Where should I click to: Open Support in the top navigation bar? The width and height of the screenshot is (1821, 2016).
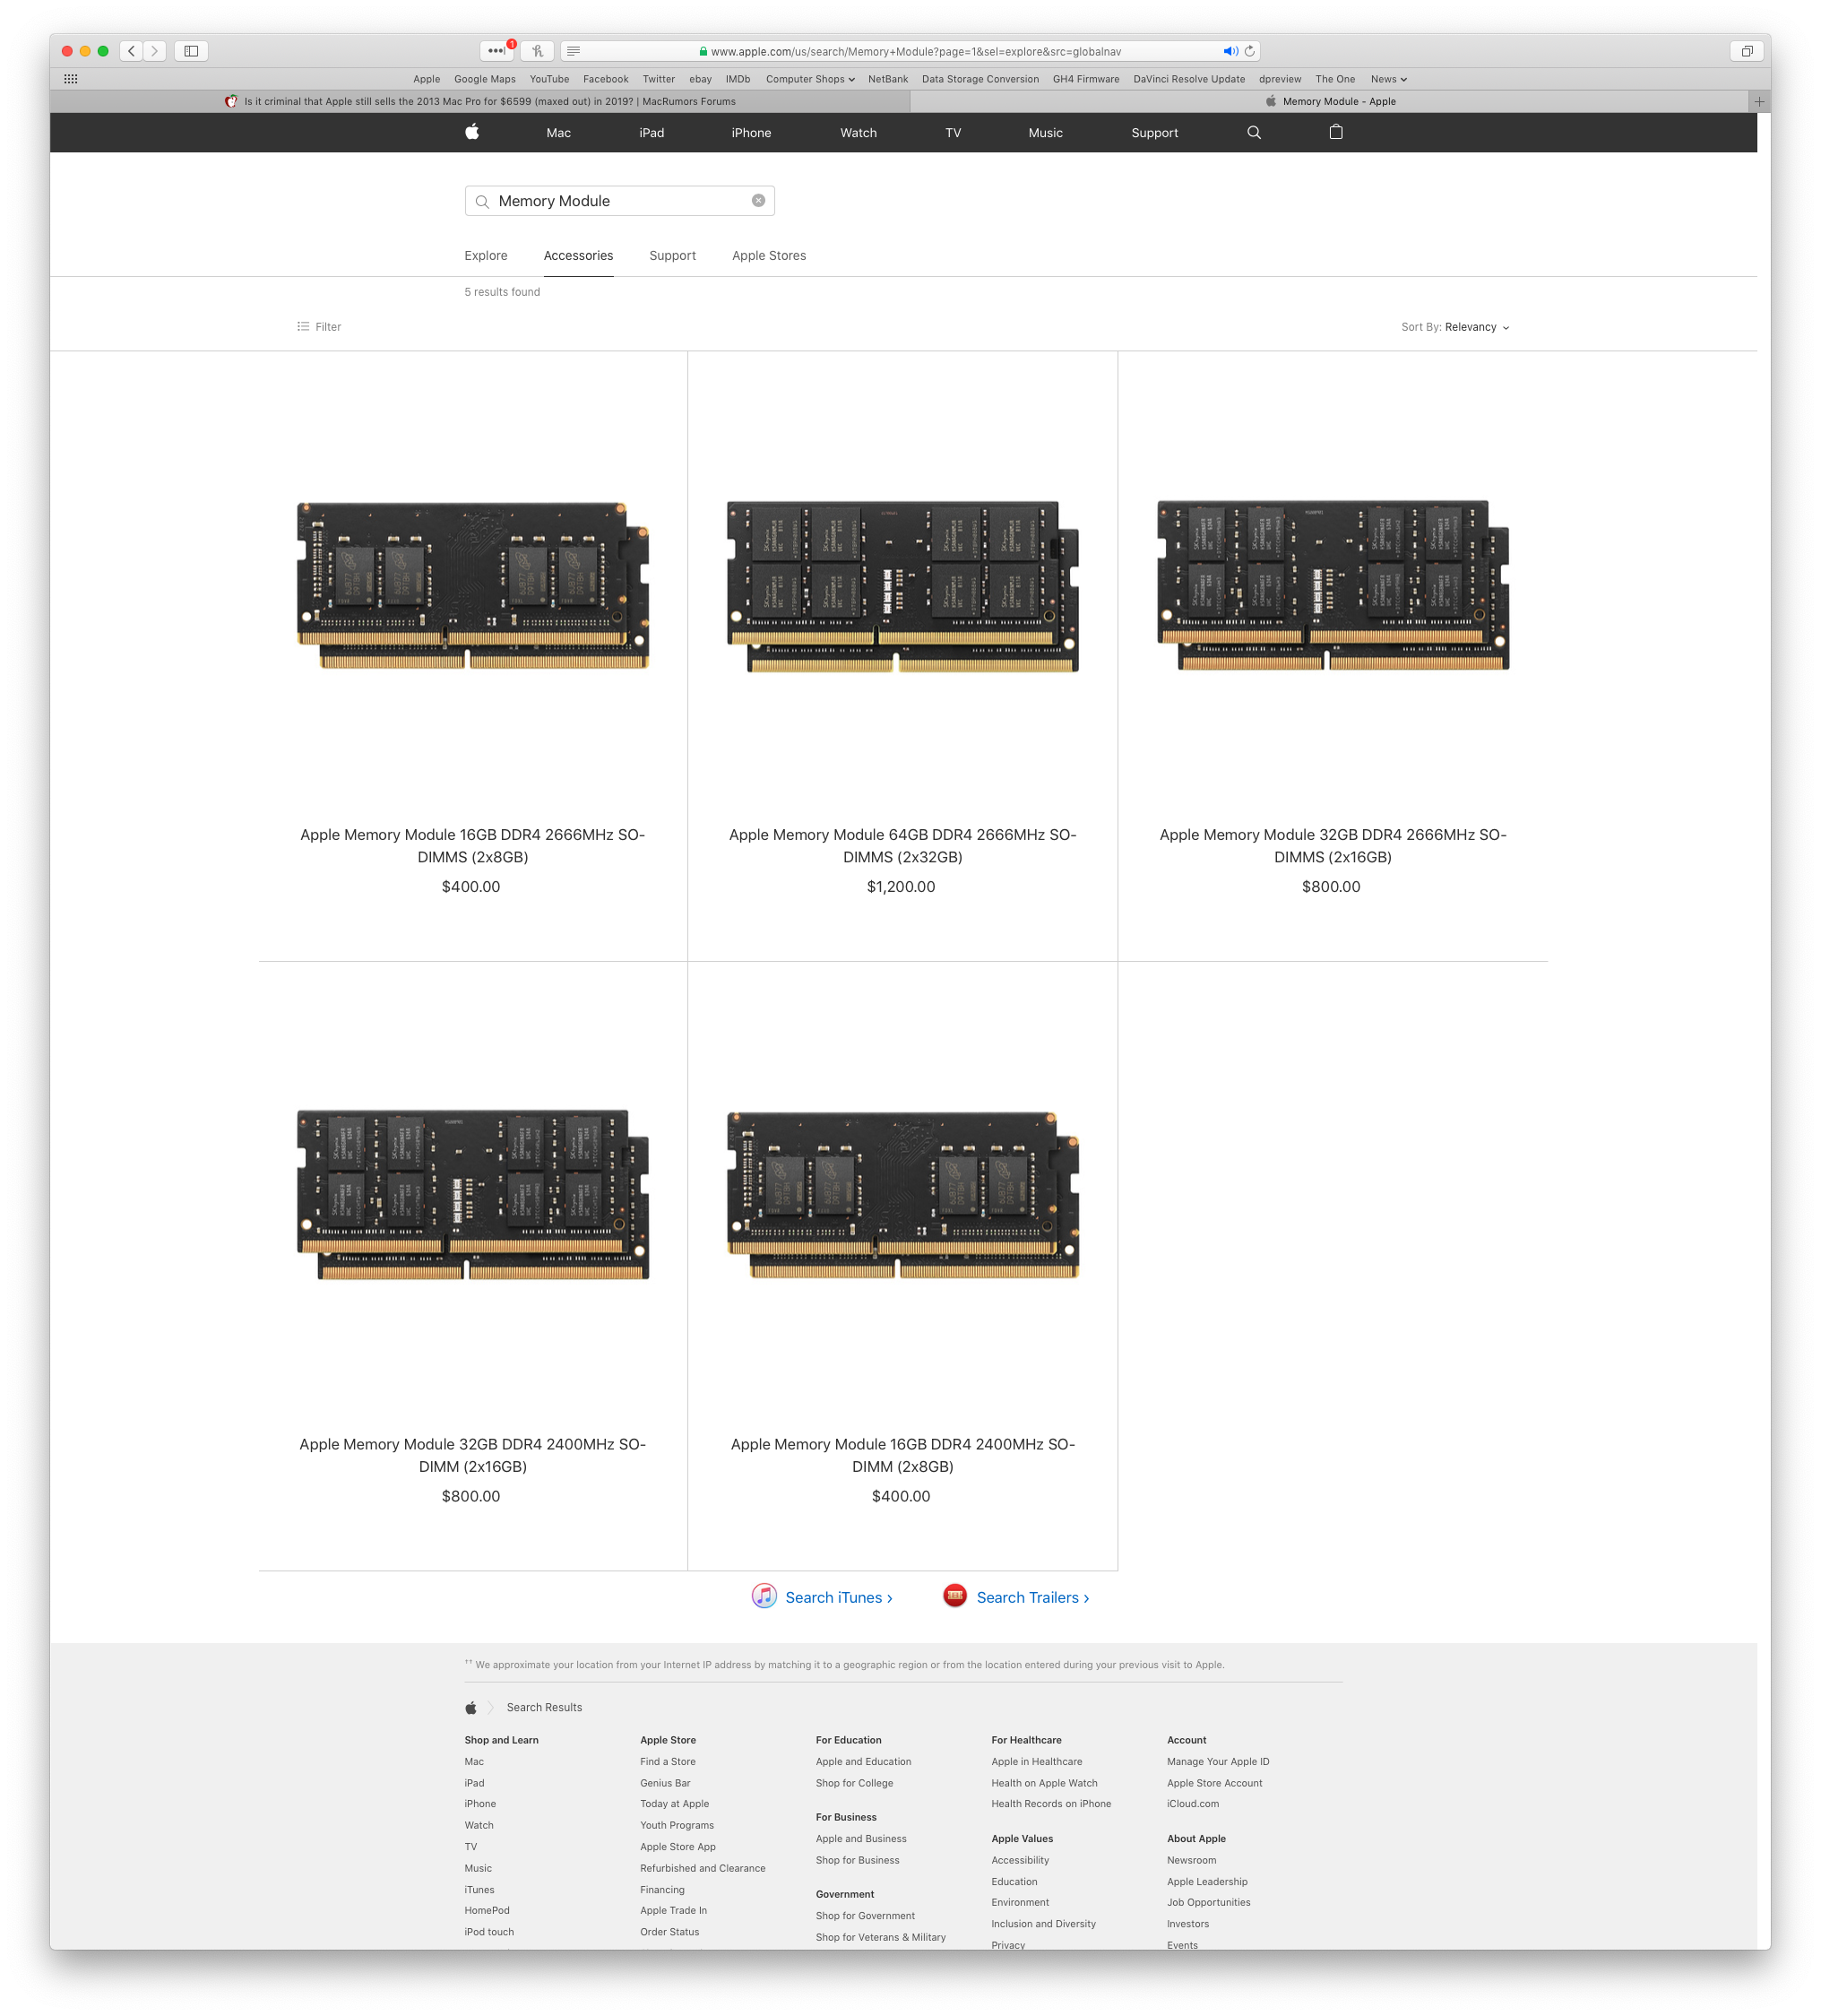1155,133
